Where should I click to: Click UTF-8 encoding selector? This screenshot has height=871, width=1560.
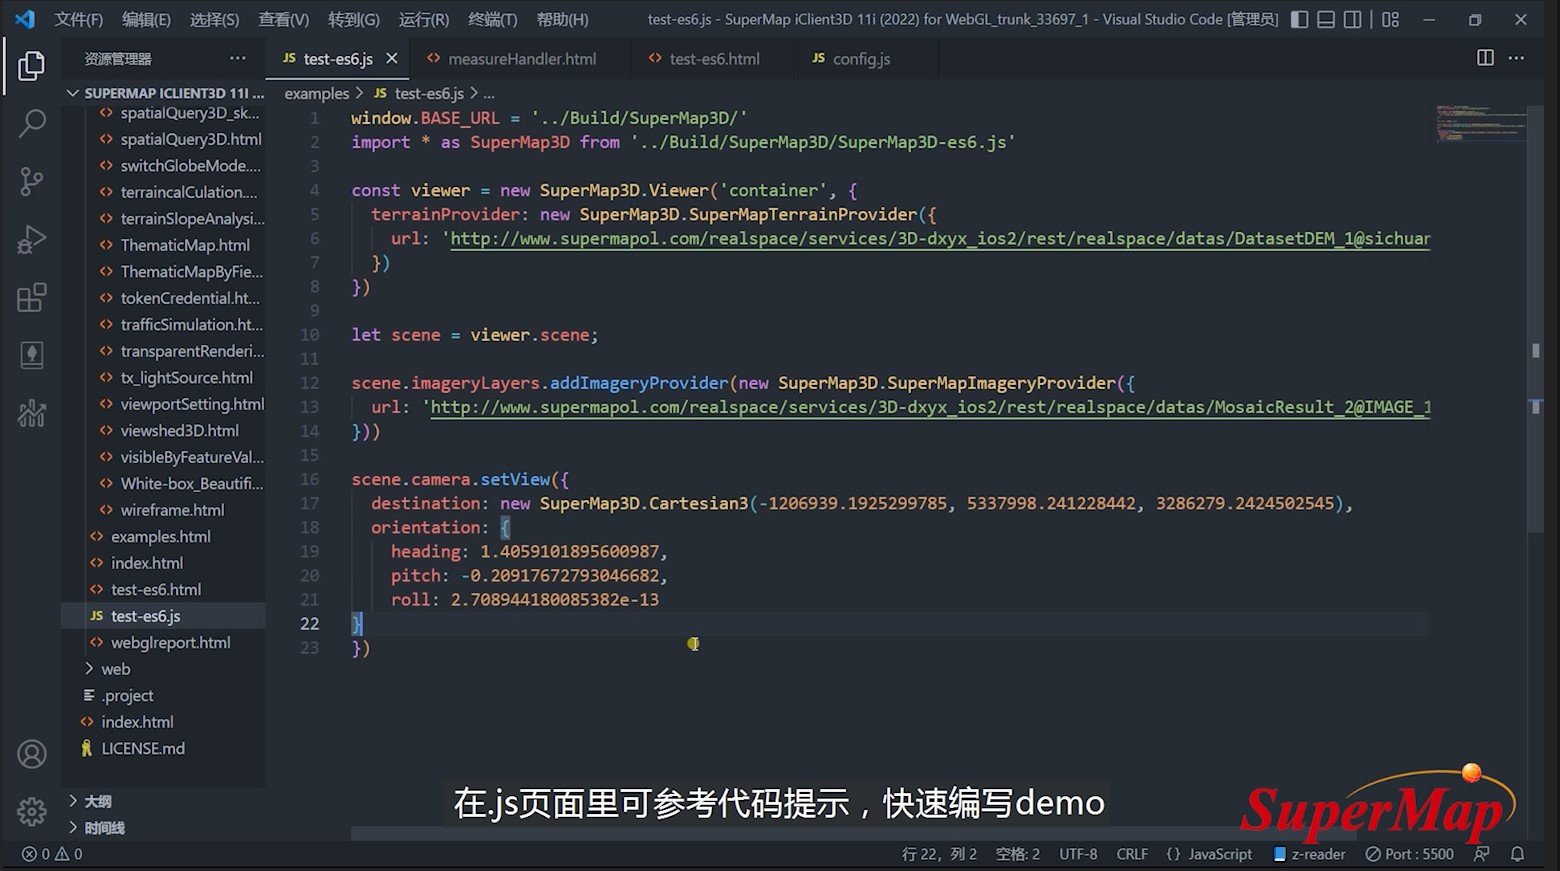[x=1078, y=854]
